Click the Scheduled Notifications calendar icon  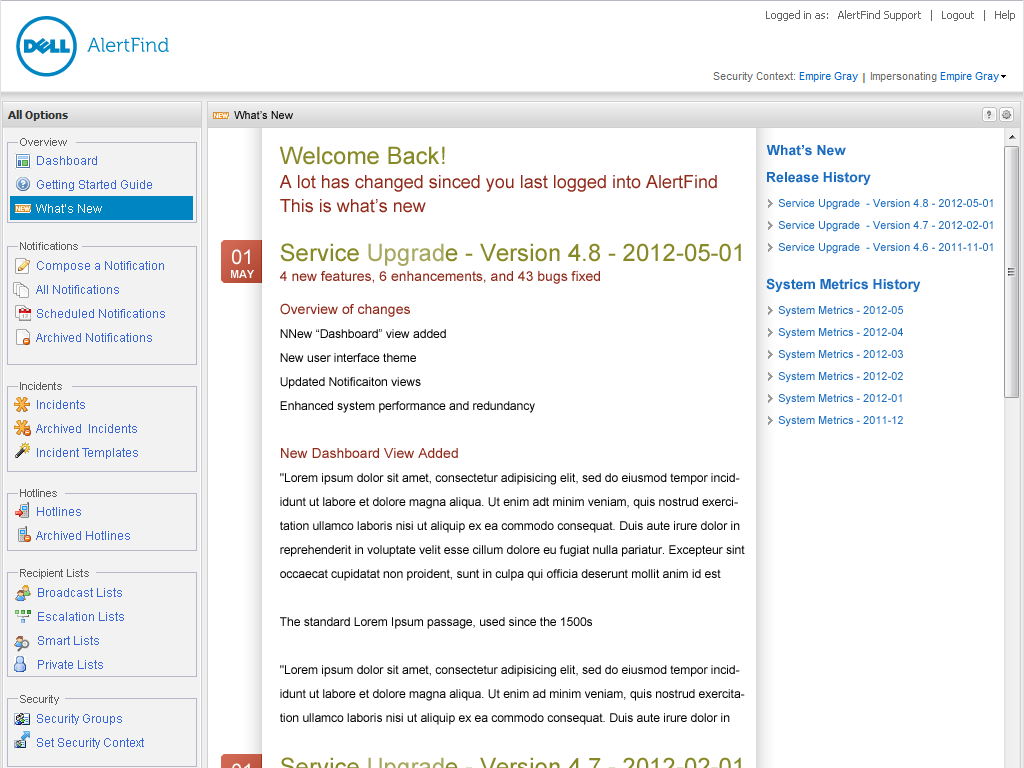point(23,313)
